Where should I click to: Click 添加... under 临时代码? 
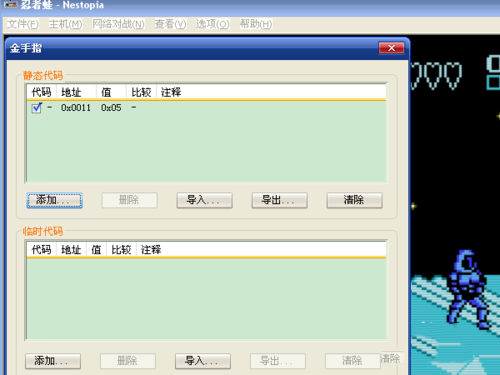pos(53,361)
